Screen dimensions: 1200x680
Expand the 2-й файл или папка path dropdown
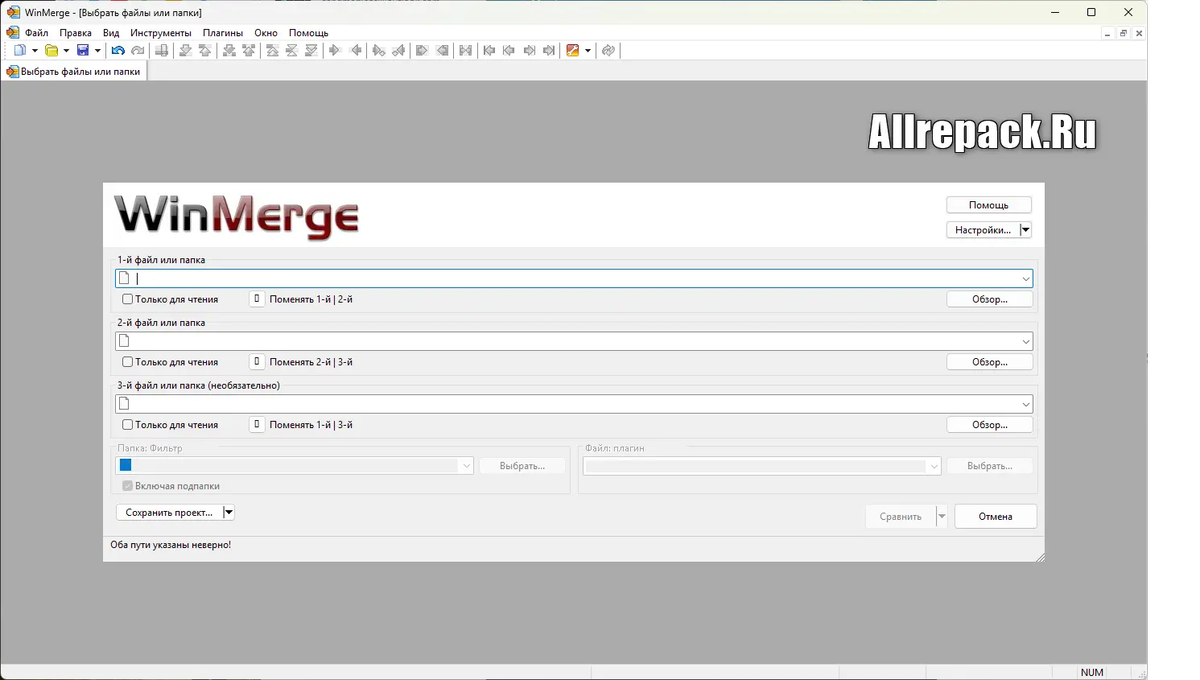click(x=1026, y=341)
